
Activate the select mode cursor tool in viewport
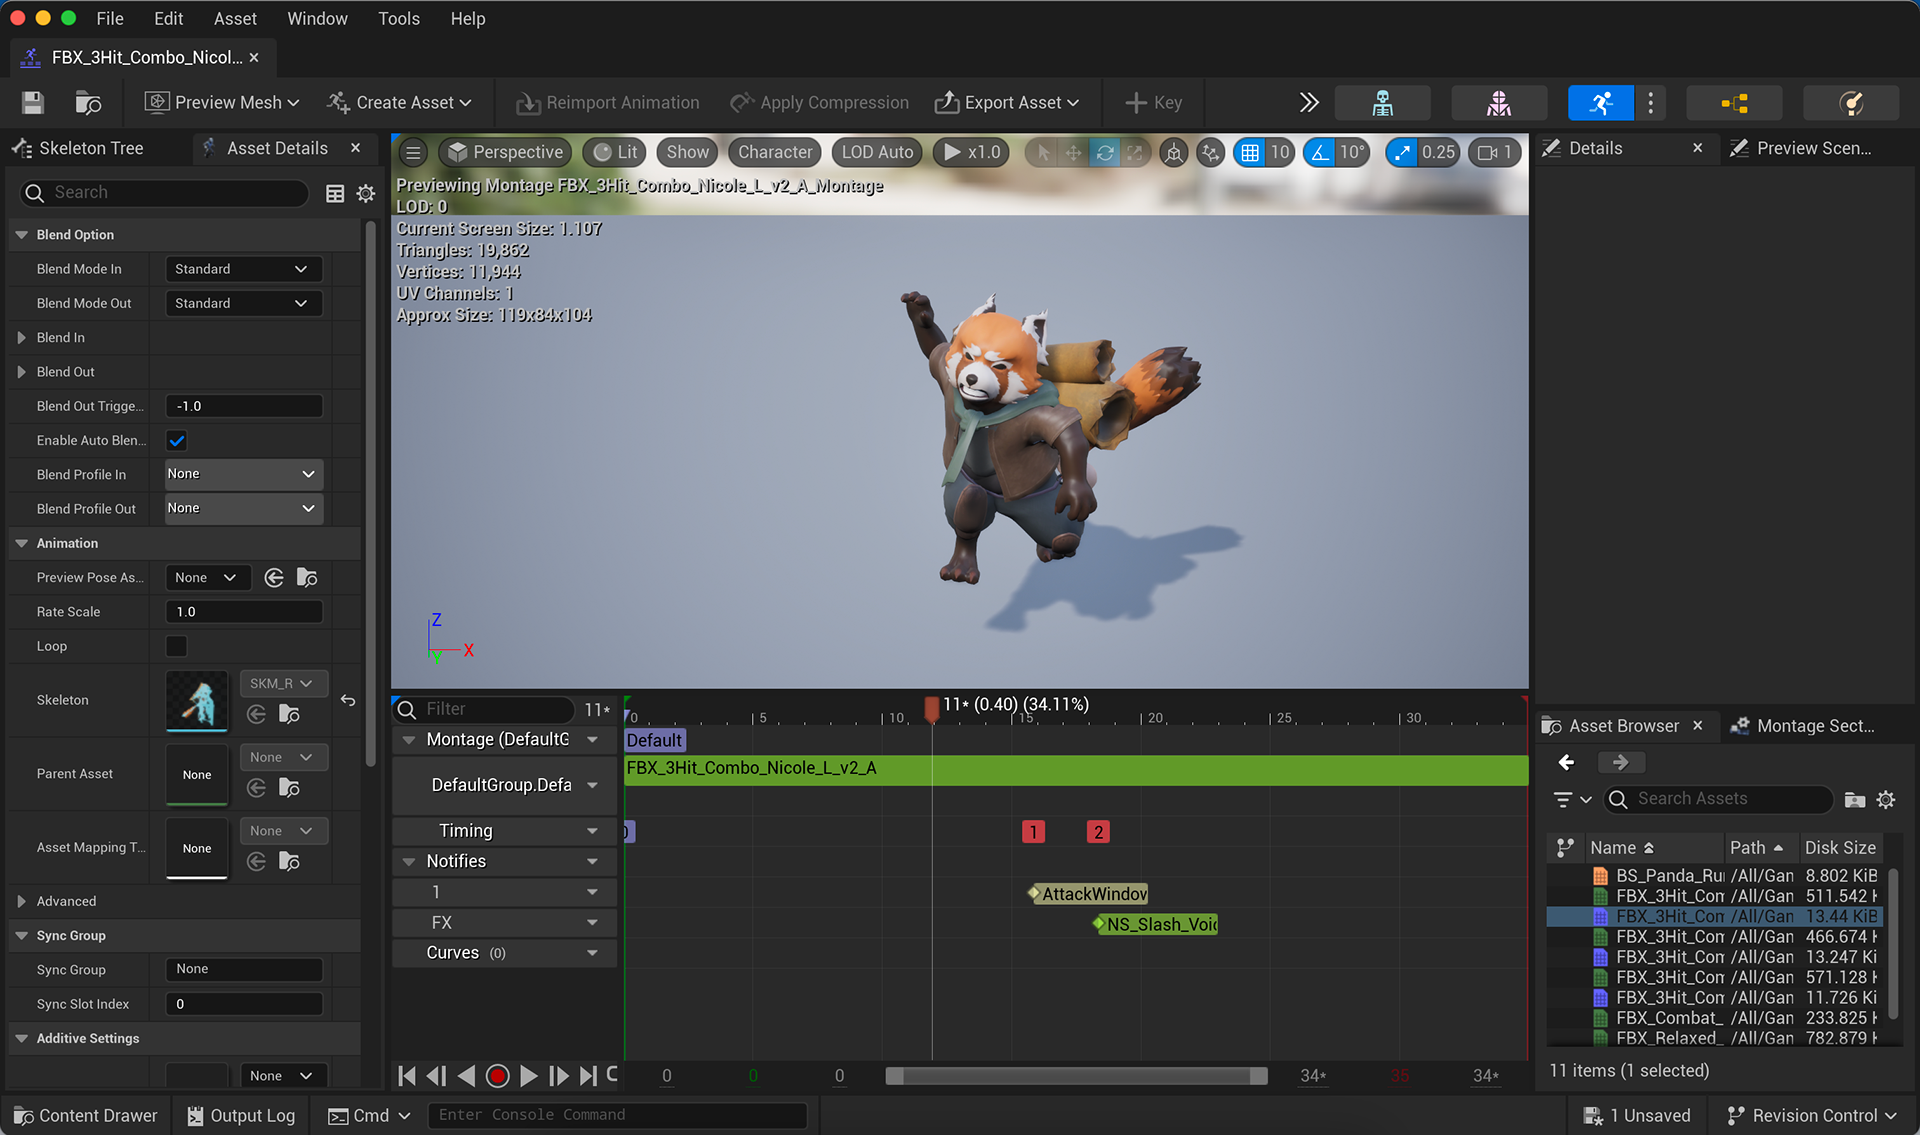click(1043, 152)
